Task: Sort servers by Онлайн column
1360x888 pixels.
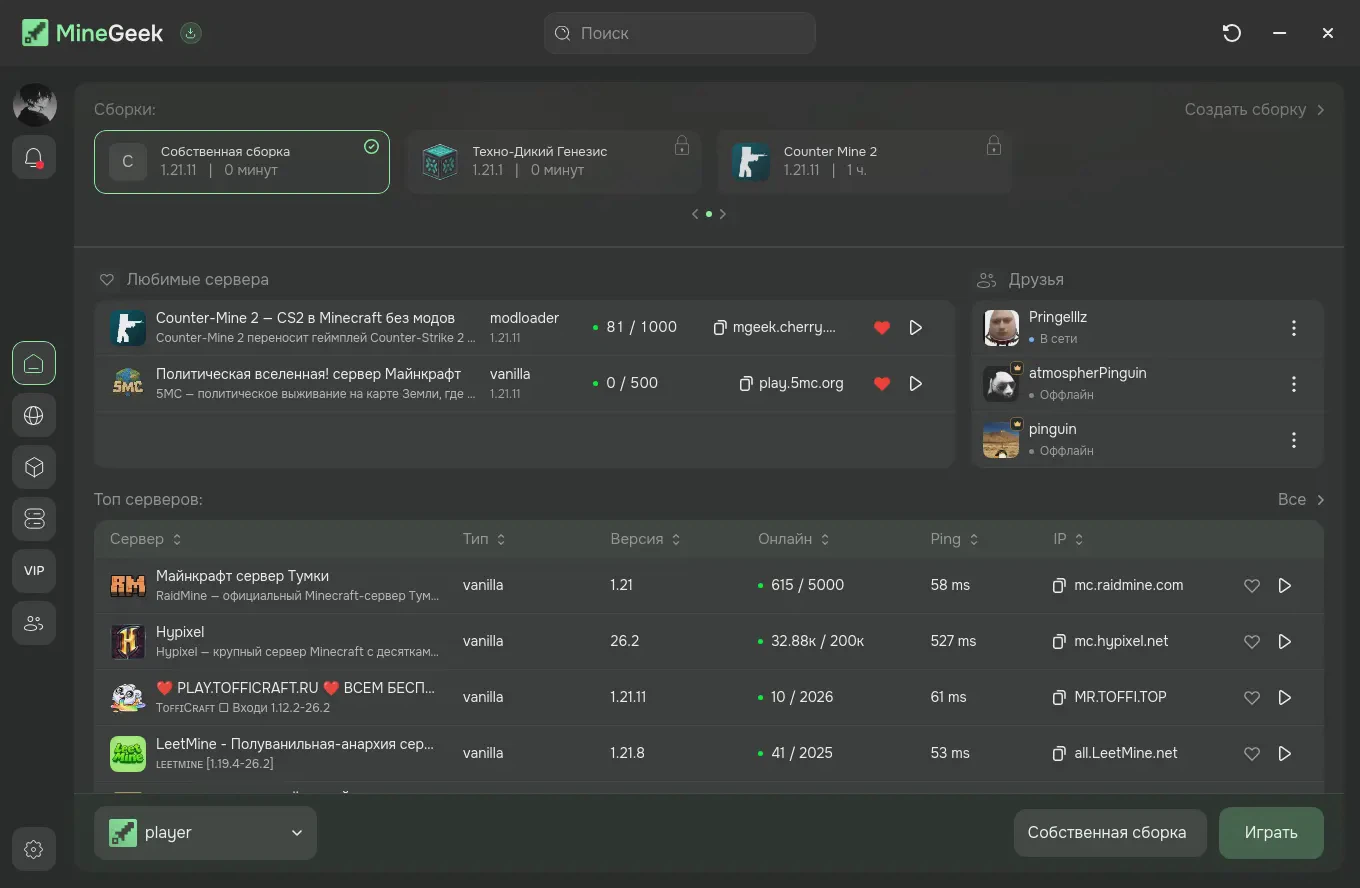Action: 794,539
